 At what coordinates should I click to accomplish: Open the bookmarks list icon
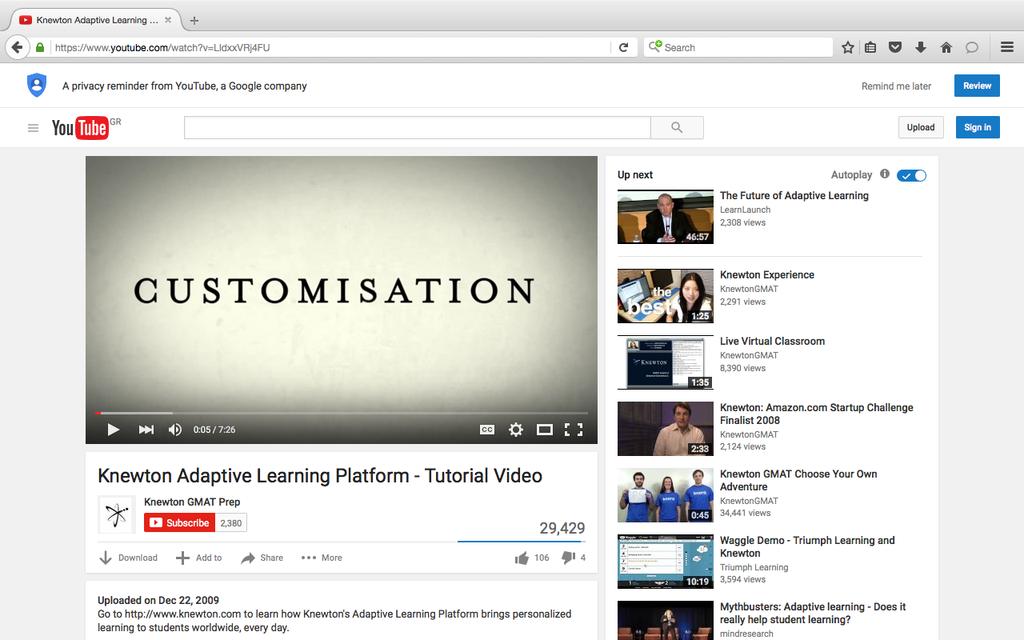click(871, 47)
